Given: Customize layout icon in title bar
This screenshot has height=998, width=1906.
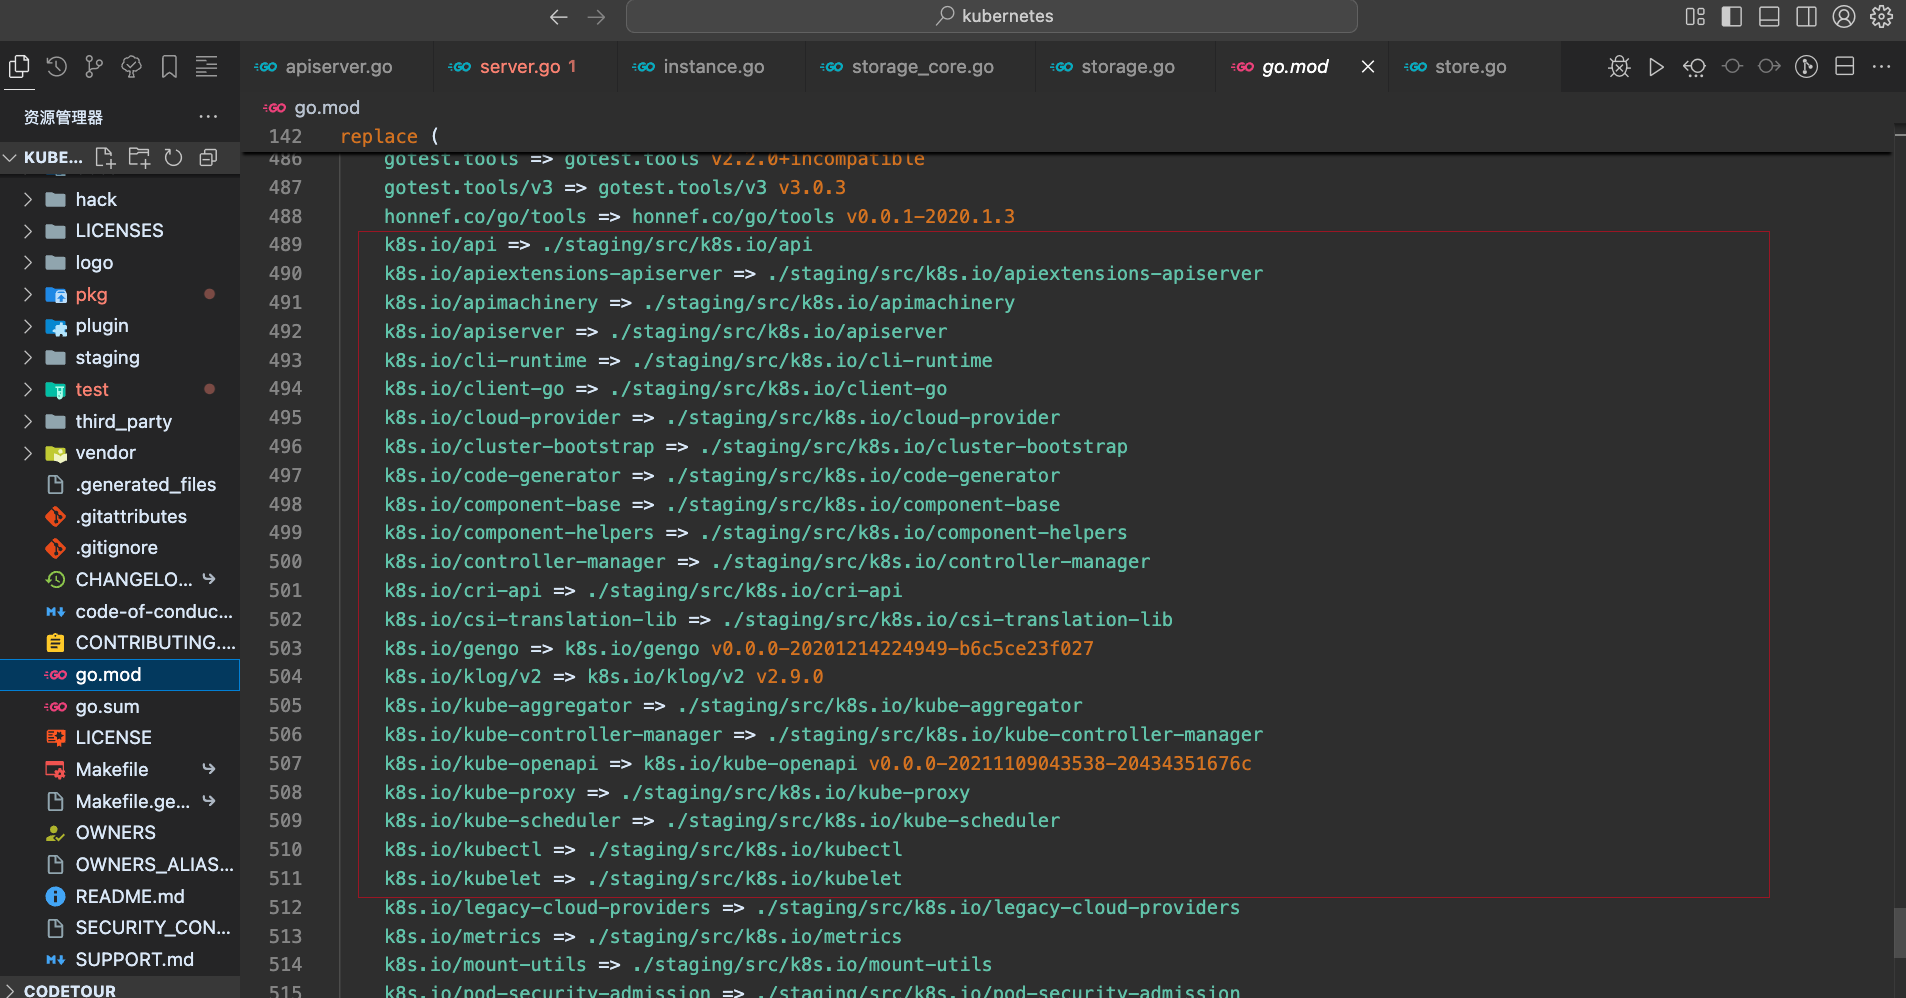Looking at the screenshot, I should pos(1695,16).
